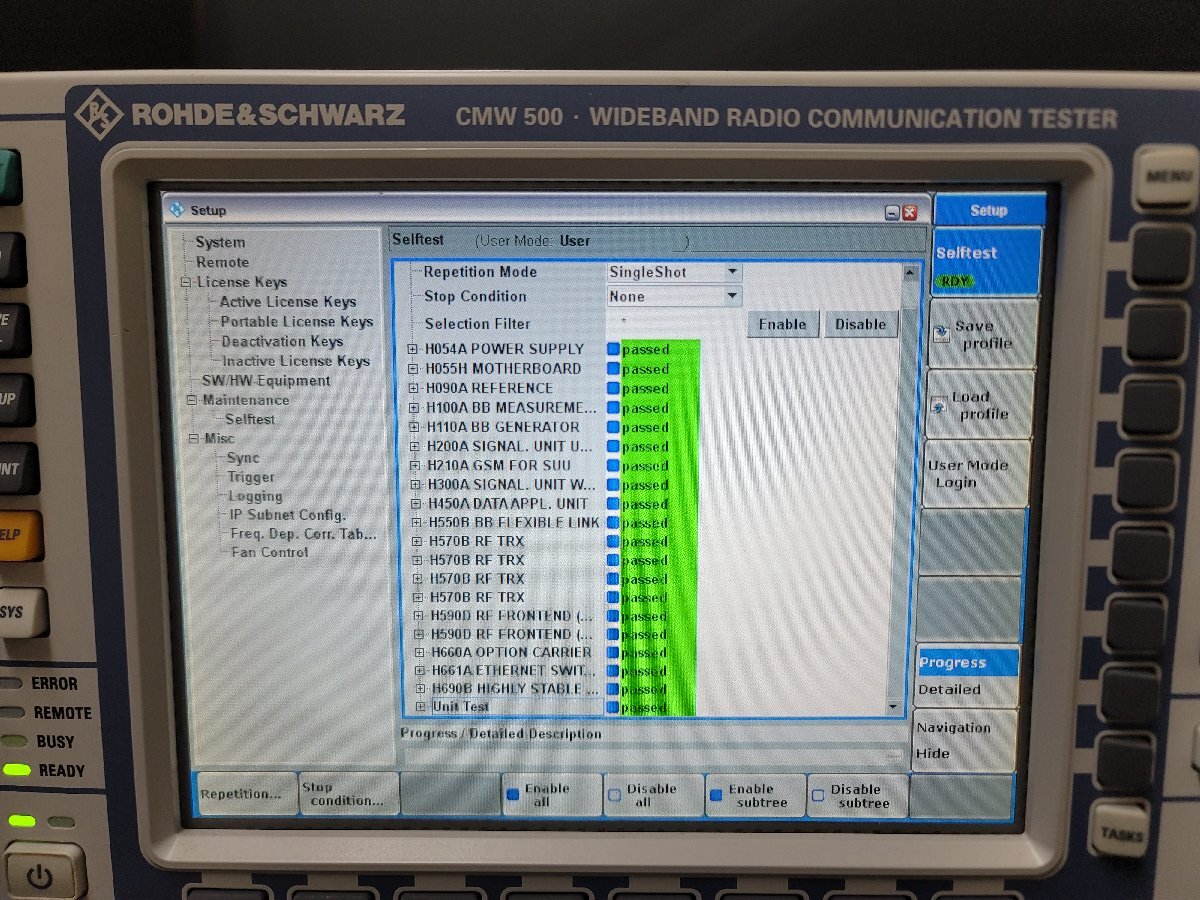
Task: Click the scrollbar down arrow
Action: (894, 707)
